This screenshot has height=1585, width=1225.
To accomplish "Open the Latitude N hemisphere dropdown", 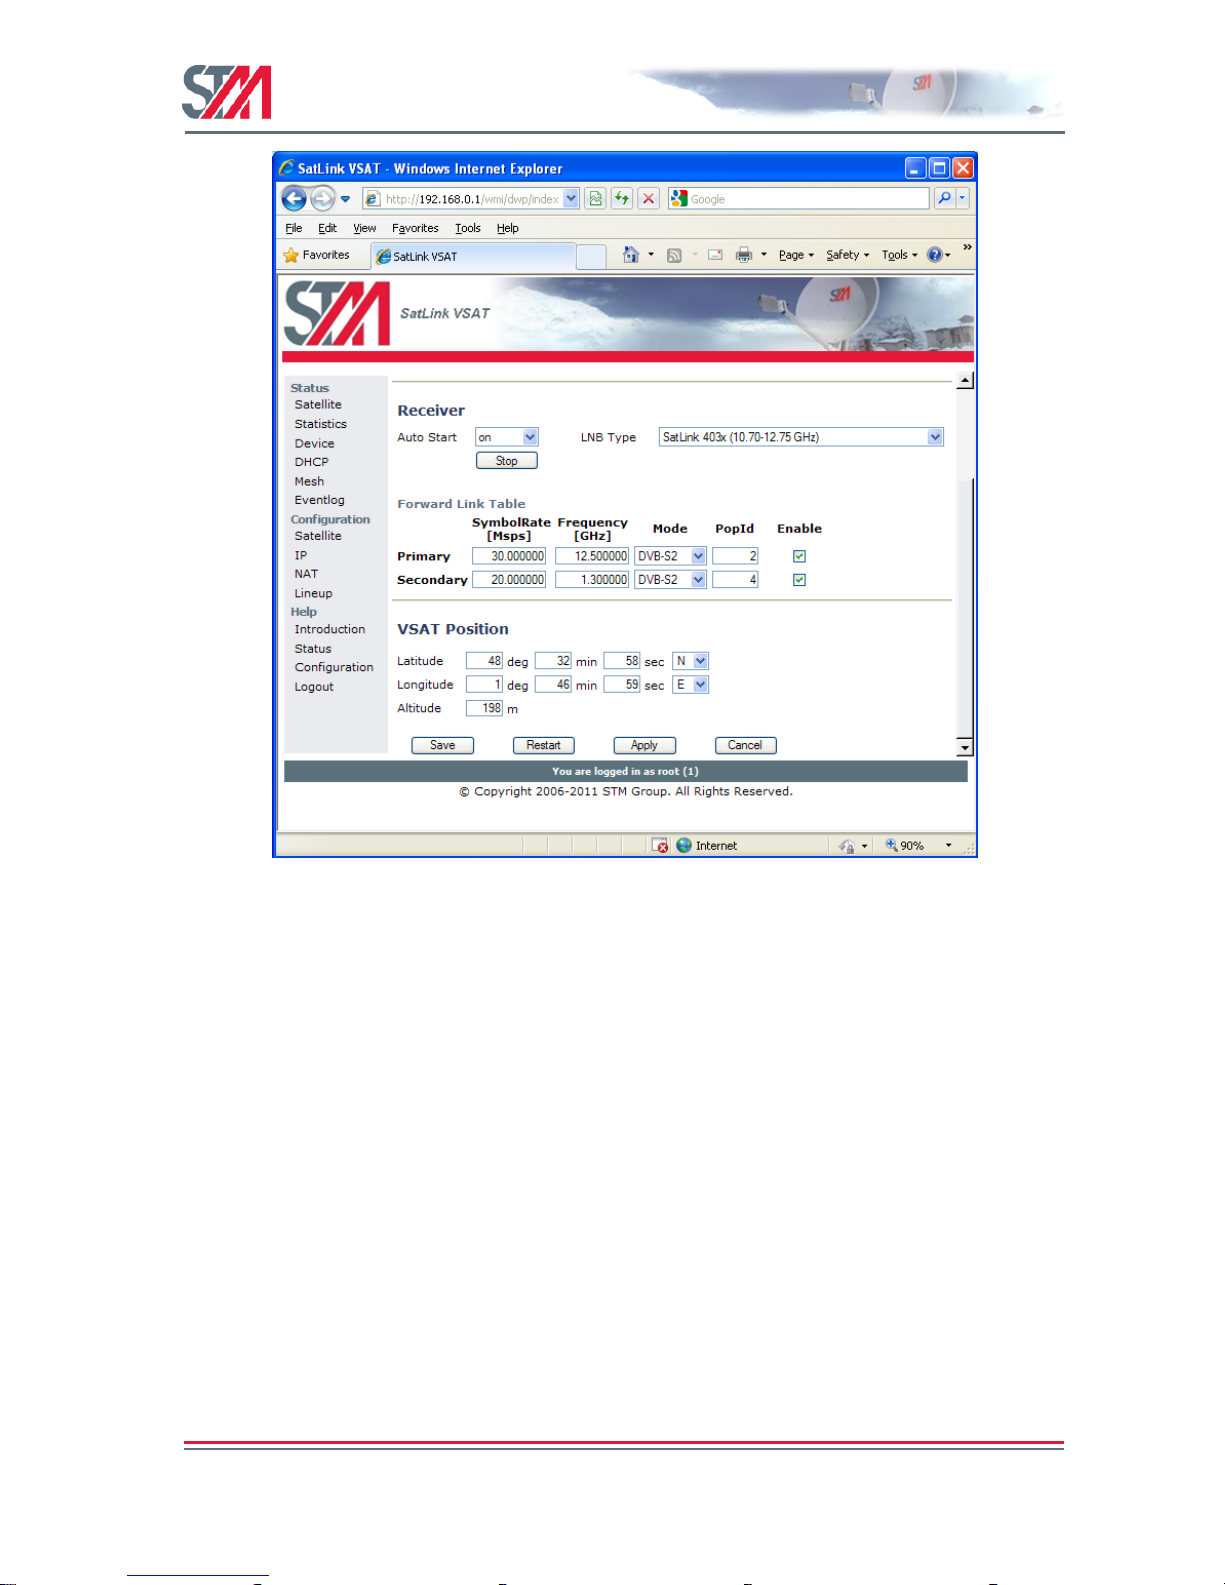I will pos(691,661).
